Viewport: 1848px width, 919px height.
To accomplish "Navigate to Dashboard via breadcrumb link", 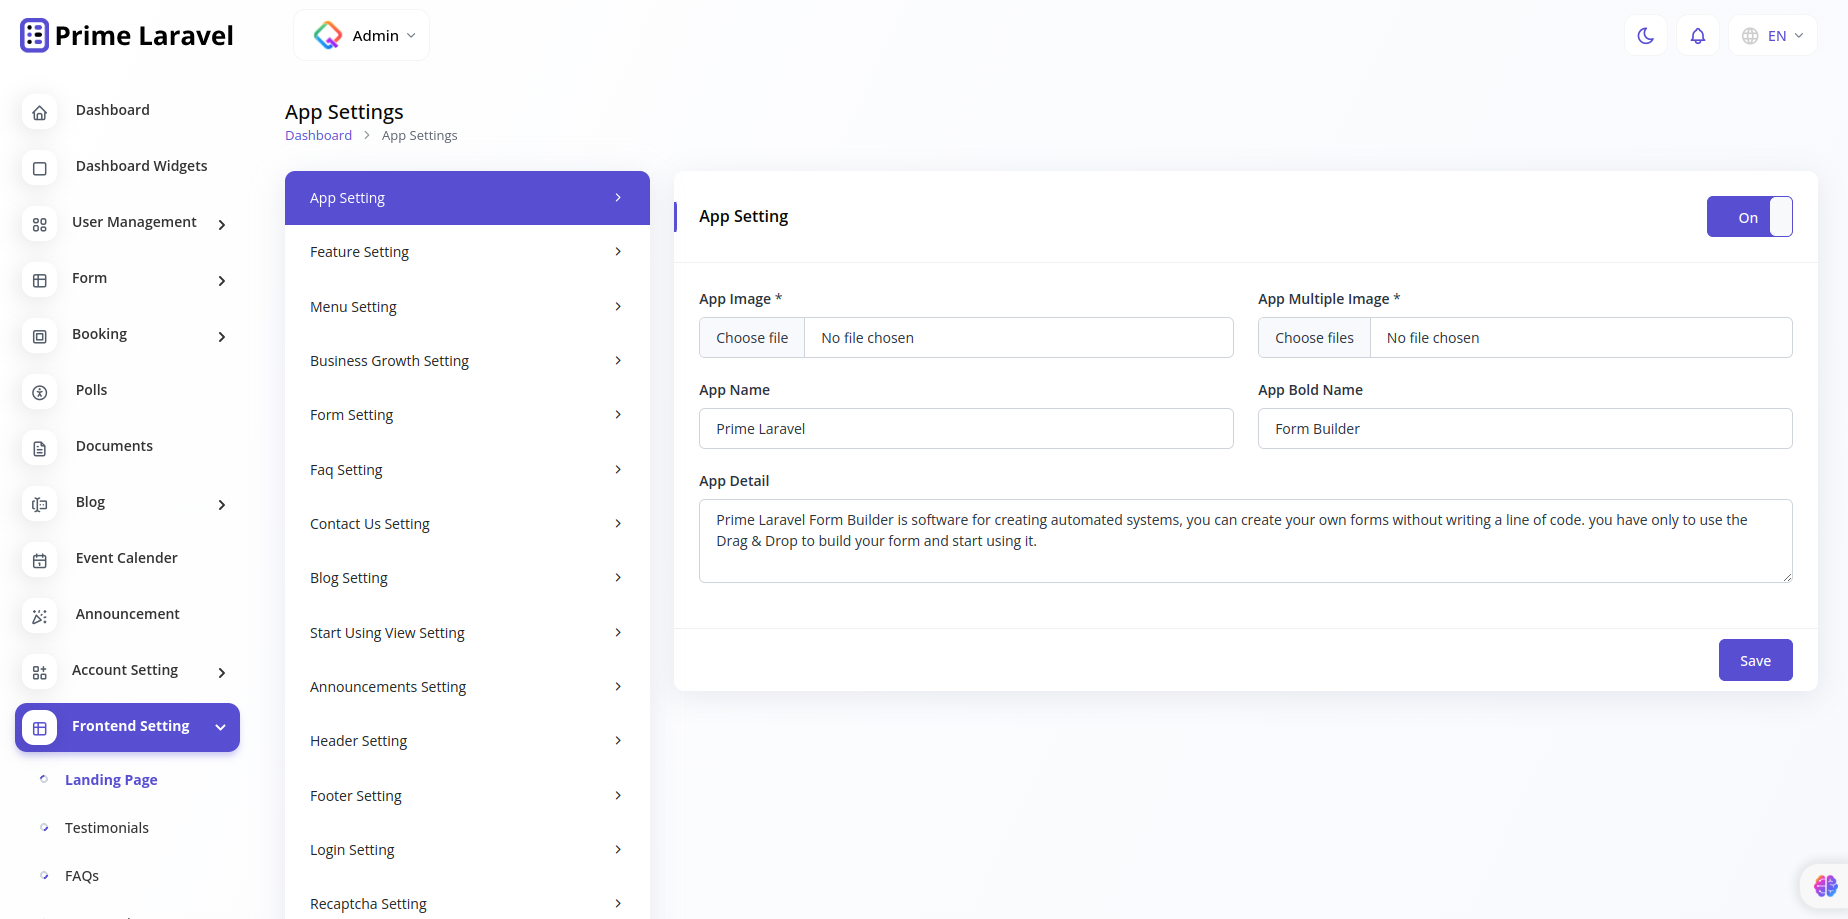I will (318, 134).
